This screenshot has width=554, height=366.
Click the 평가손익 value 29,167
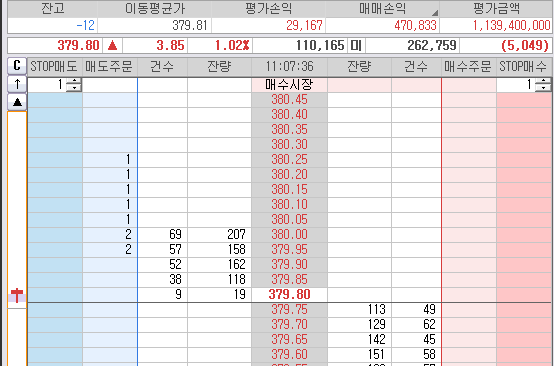pyautogui.click(x=304, y=25)
